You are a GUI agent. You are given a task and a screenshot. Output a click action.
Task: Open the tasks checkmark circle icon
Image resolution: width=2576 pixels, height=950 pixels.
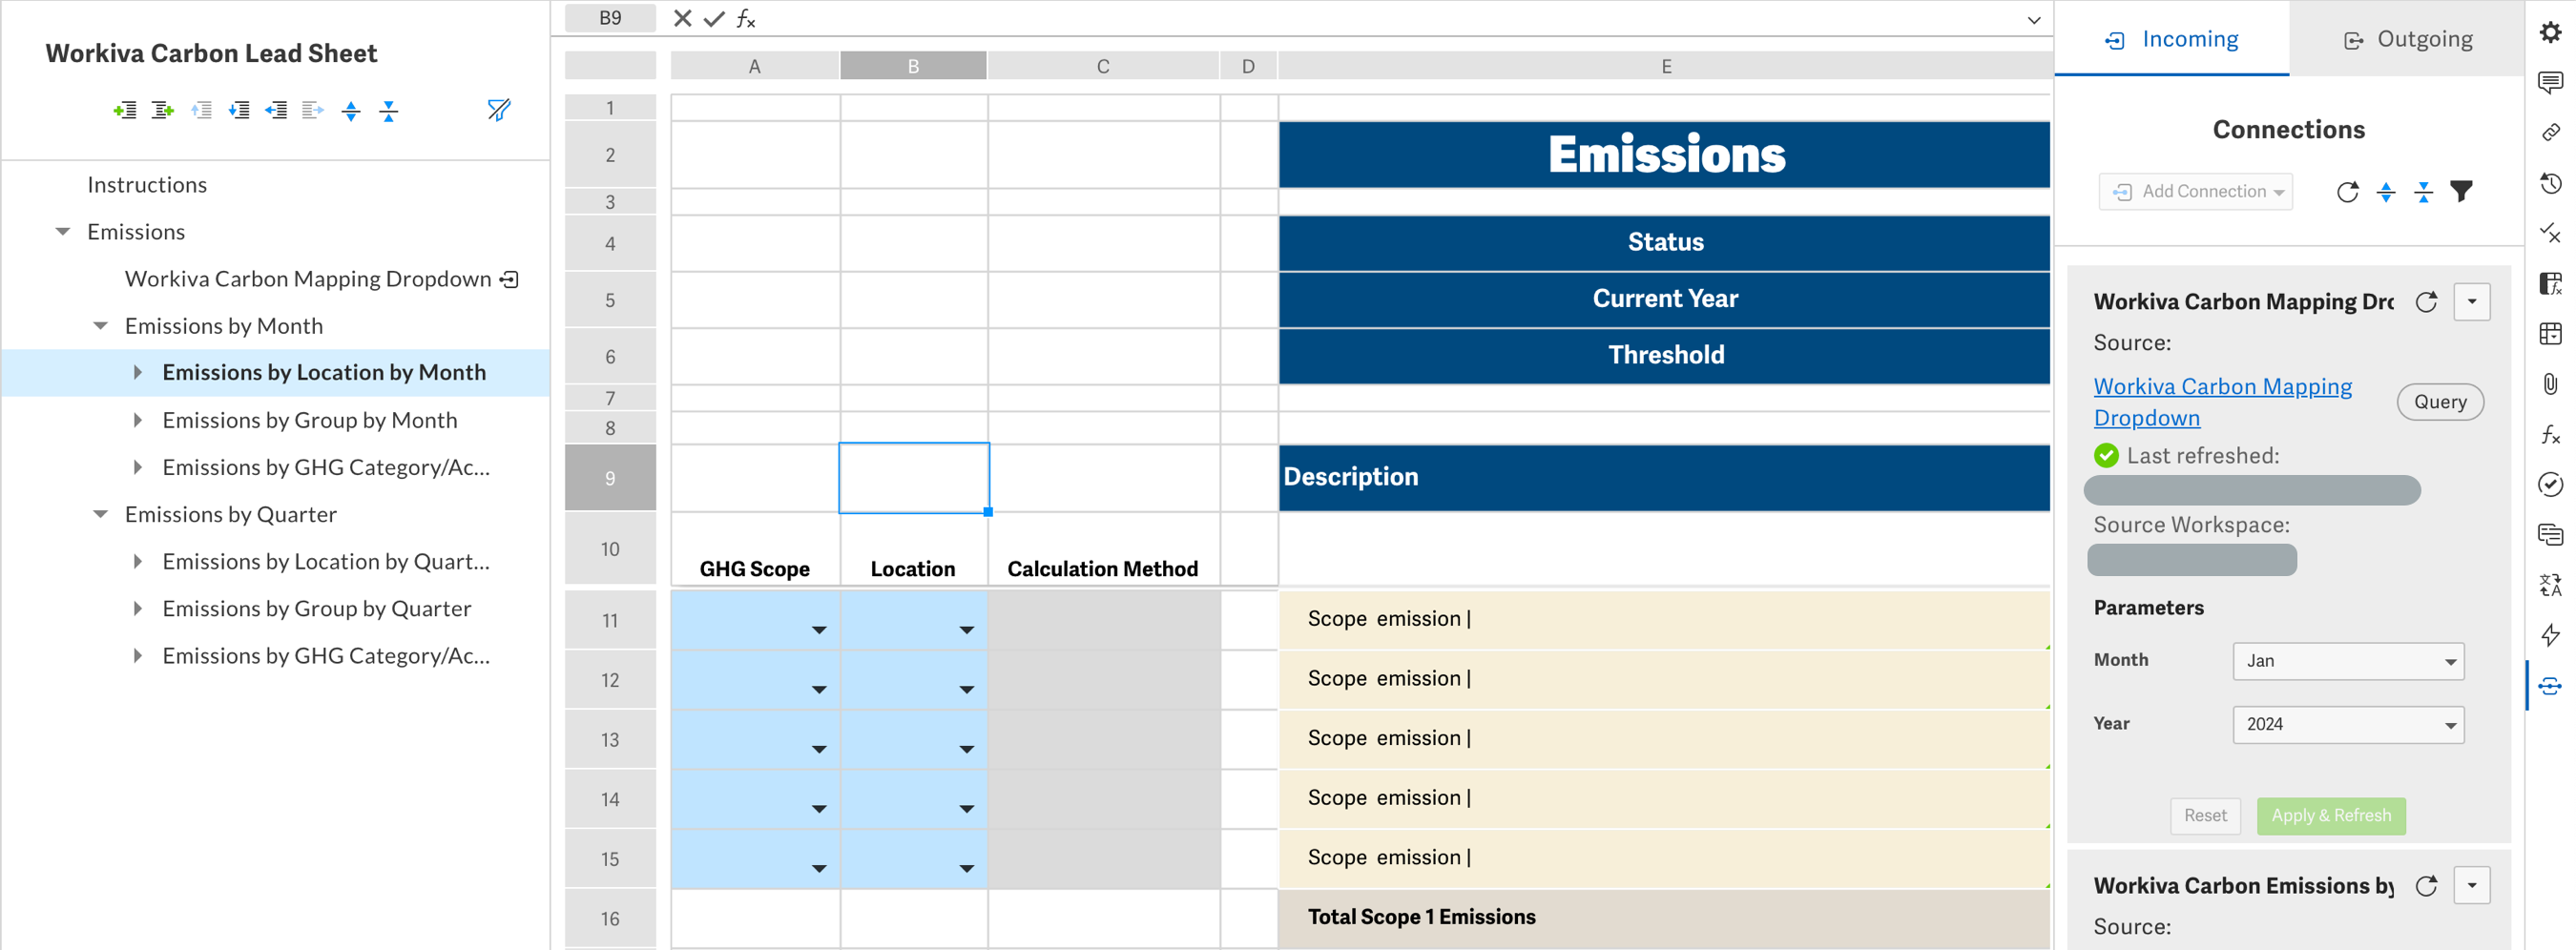coord(2551,485)
